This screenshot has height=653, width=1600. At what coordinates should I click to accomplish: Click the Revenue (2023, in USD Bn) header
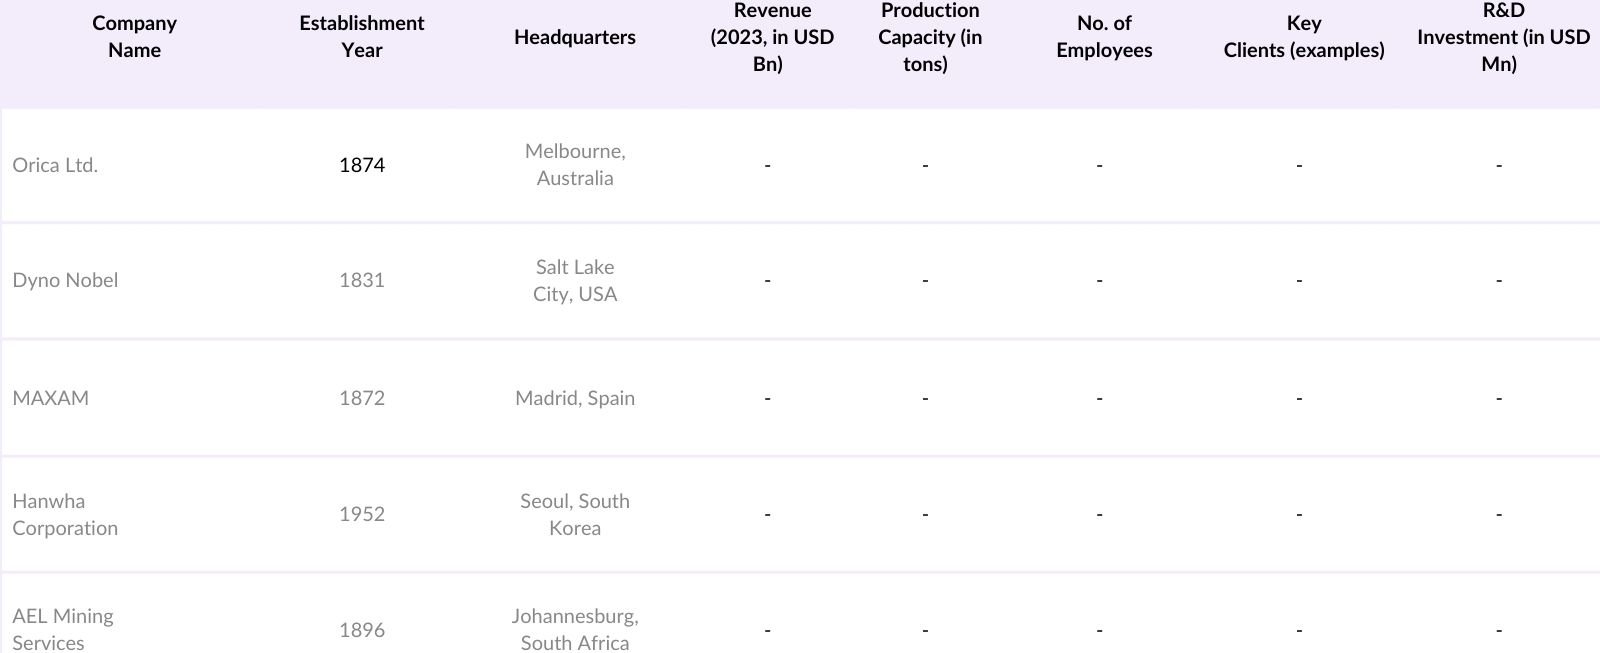tap(771, 37)
